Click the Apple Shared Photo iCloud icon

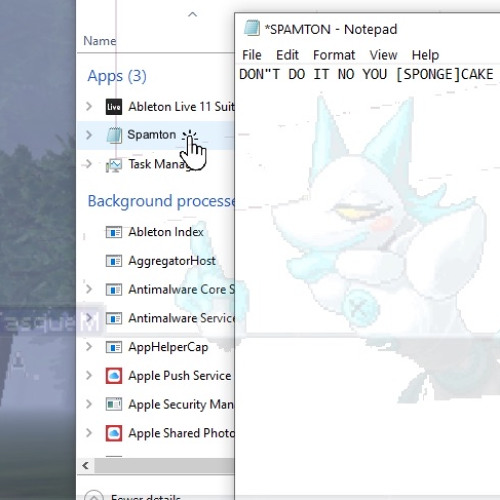pyautogui.click(x=114, y=433)
